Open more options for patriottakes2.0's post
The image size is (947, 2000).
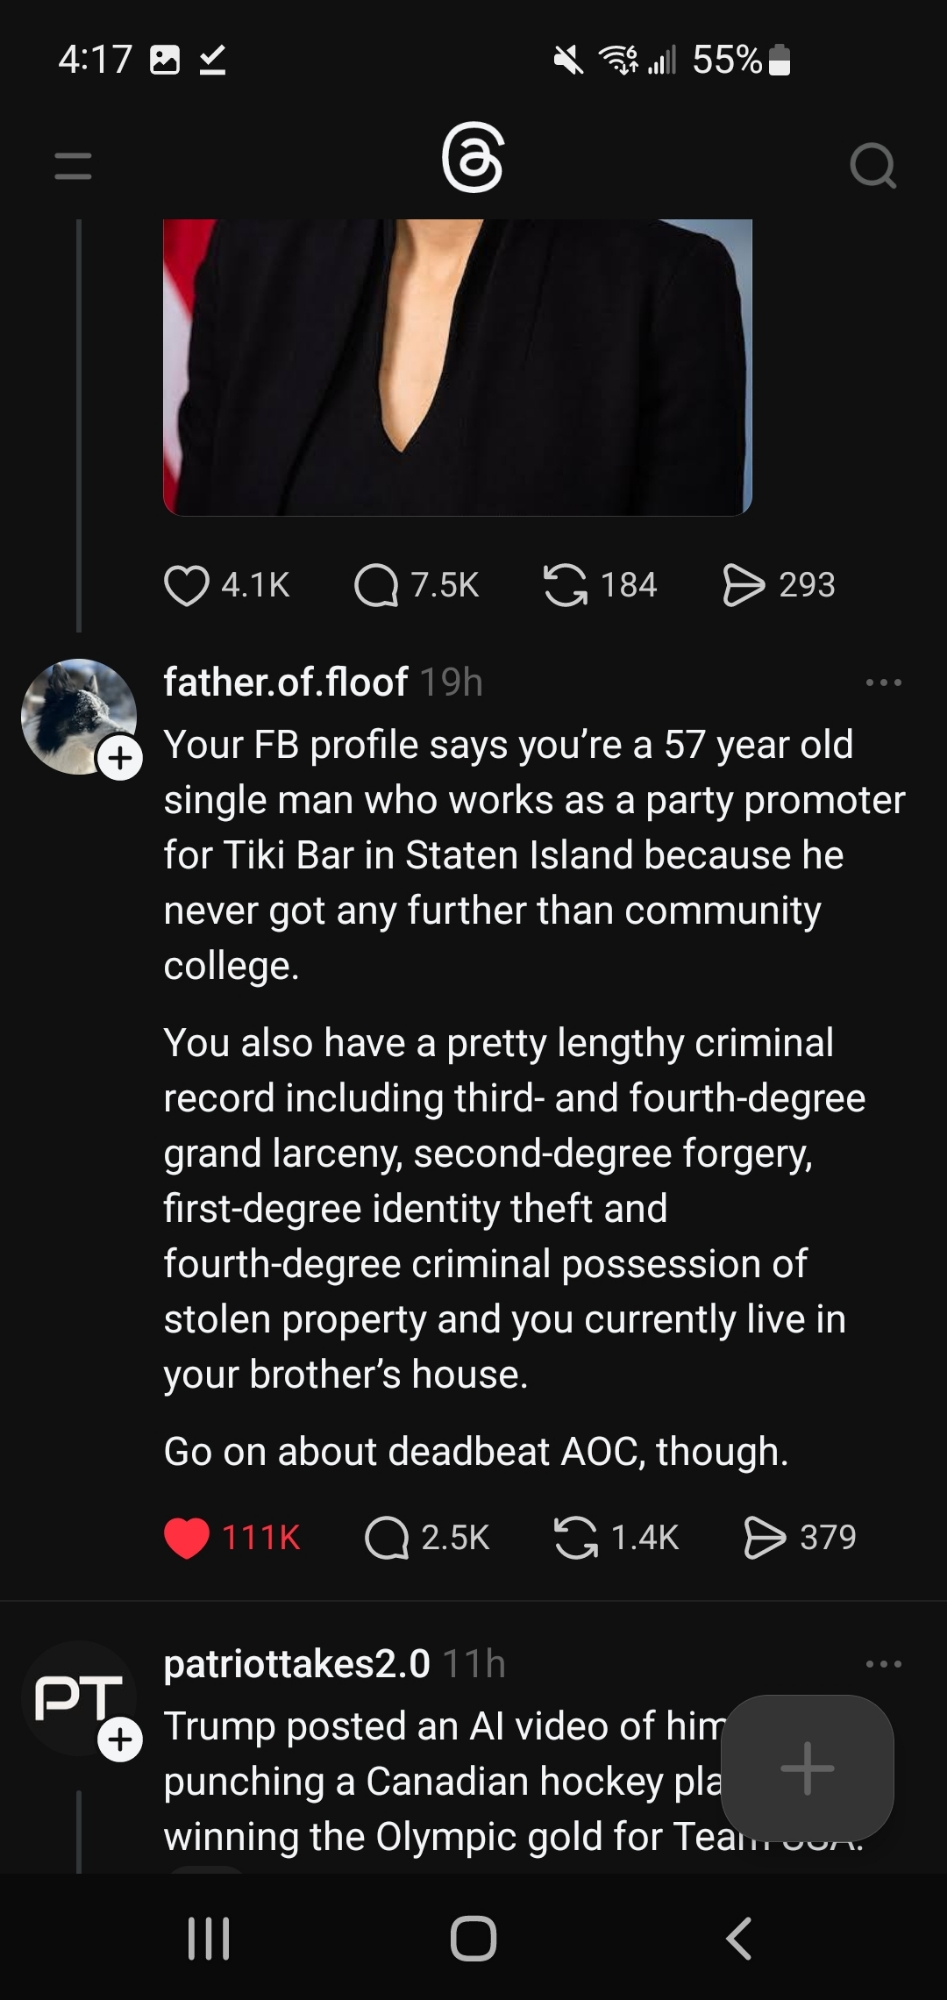pos(883,1664)
